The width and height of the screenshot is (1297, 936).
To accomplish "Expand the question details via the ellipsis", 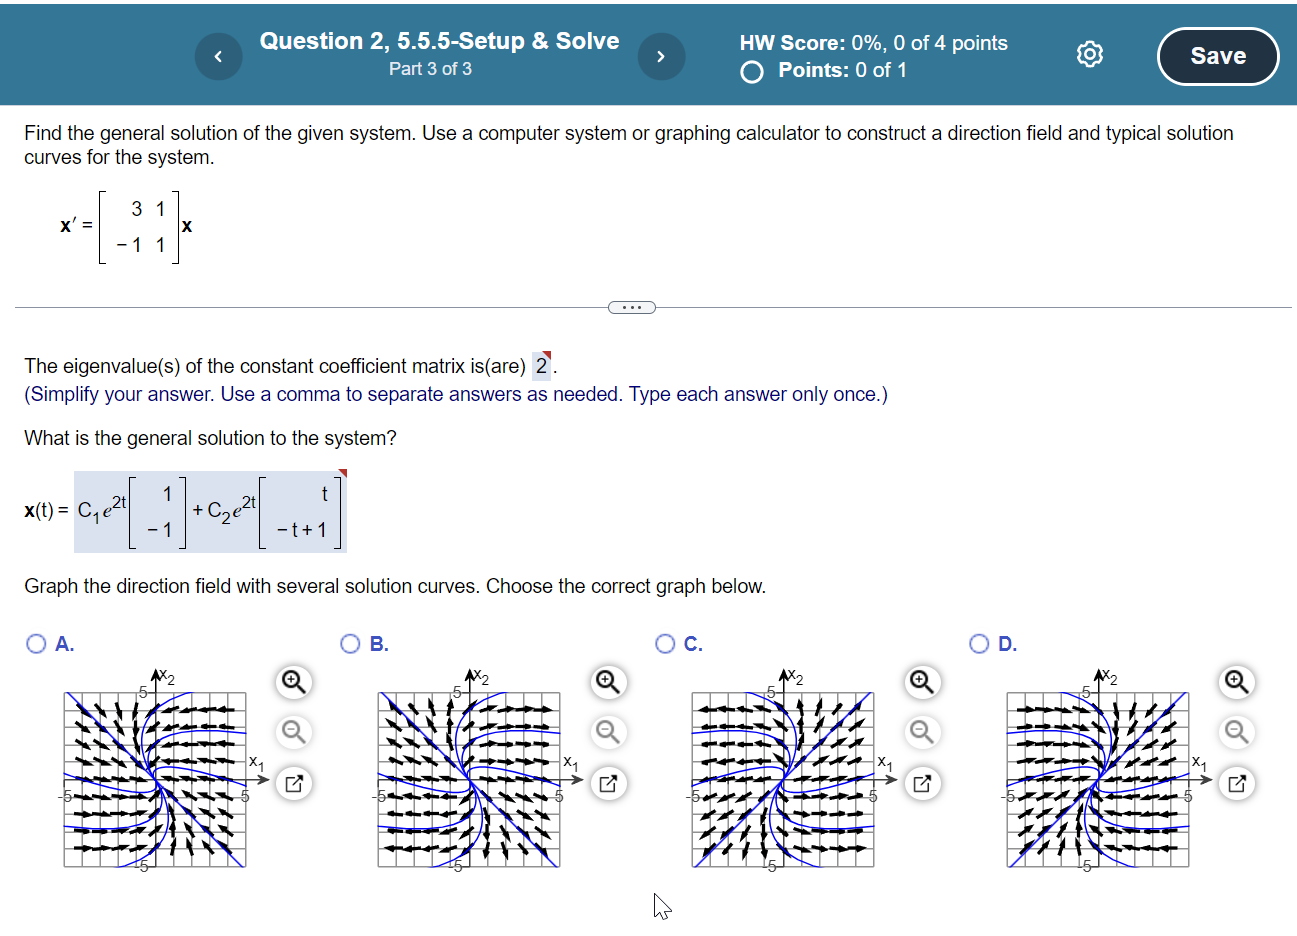I will point(631,306).
